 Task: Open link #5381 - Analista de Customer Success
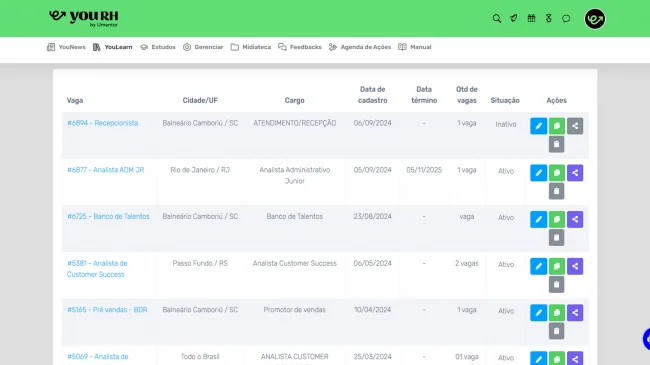(x=97, y=269)
